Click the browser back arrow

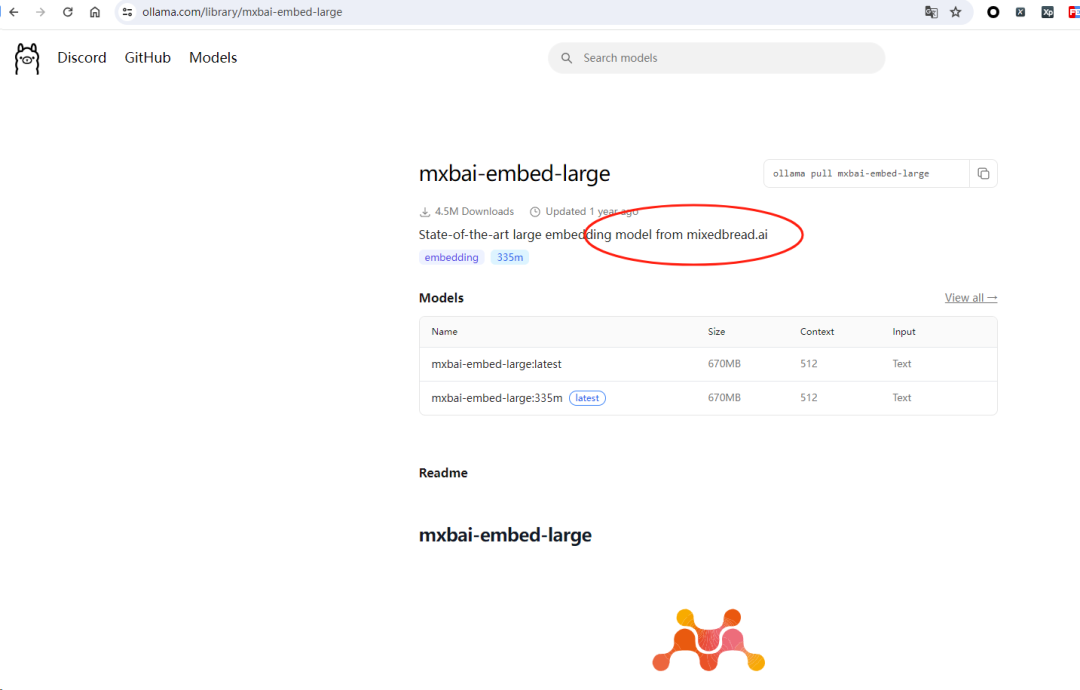[14, 12]
